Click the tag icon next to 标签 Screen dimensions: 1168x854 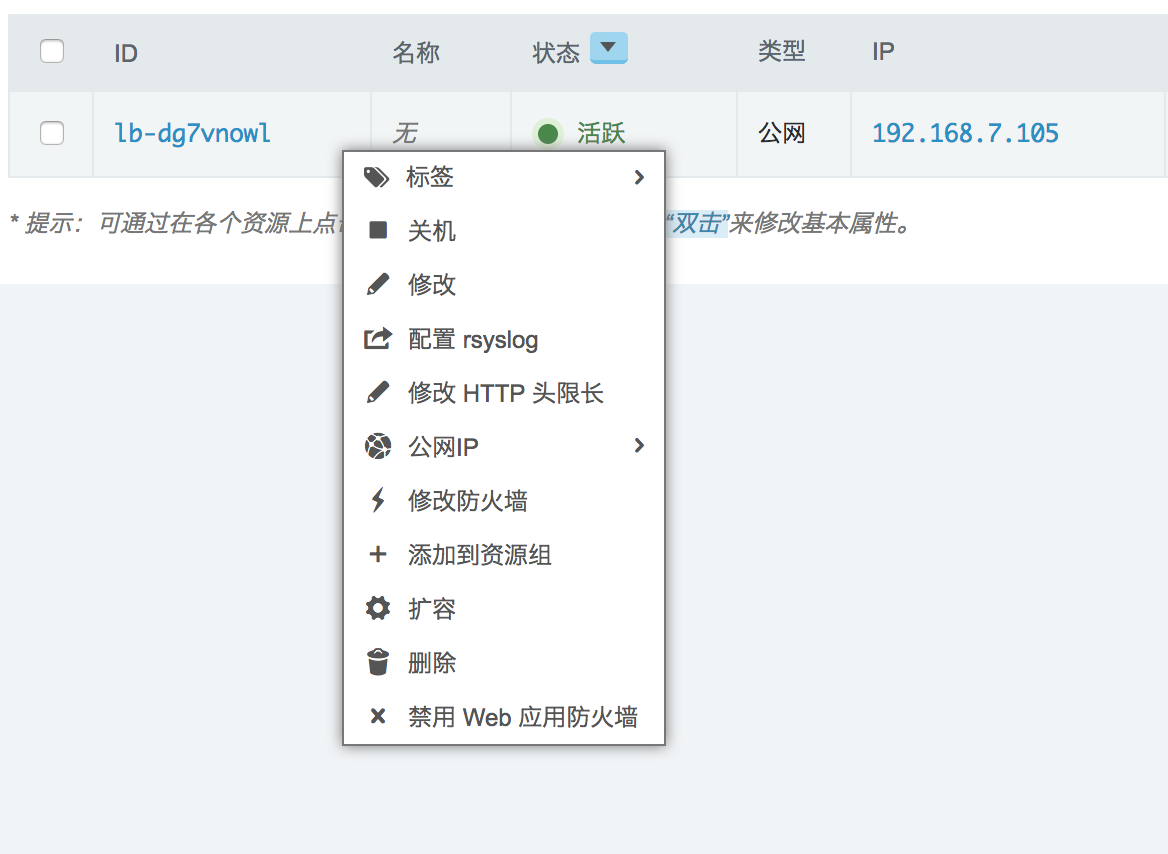coord(377,178)
